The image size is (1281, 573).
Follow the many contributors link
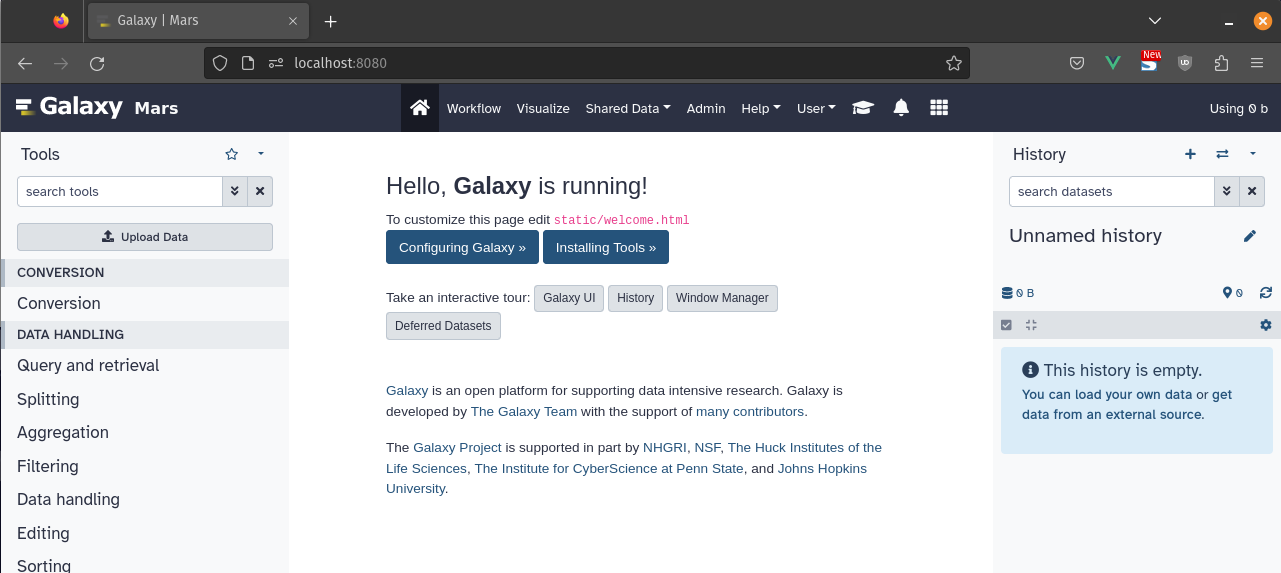click(x=750, y=411)
